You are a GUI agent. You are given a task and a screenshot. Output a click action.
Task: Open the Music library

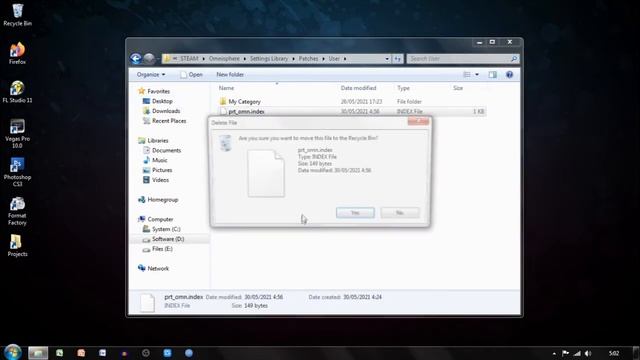pos(160,160)
